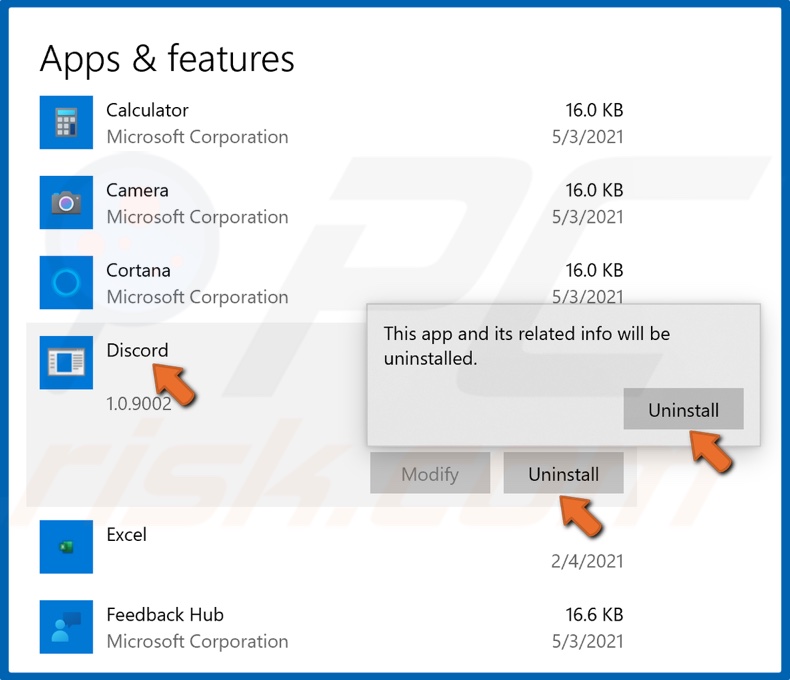This screenshot has width=790, height=680.
Task: Select the Camera app name
Action: pos(137,190)
